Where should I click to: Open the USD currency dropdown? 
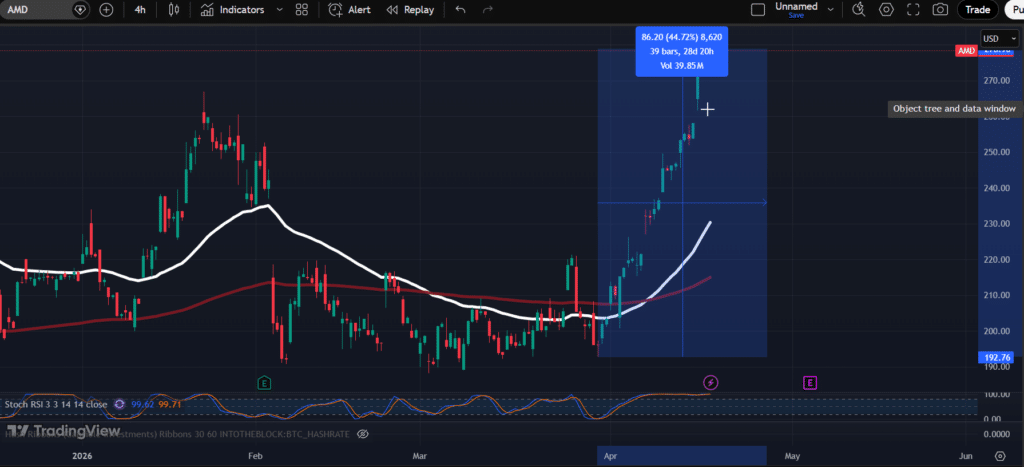(x=995, y=39)
